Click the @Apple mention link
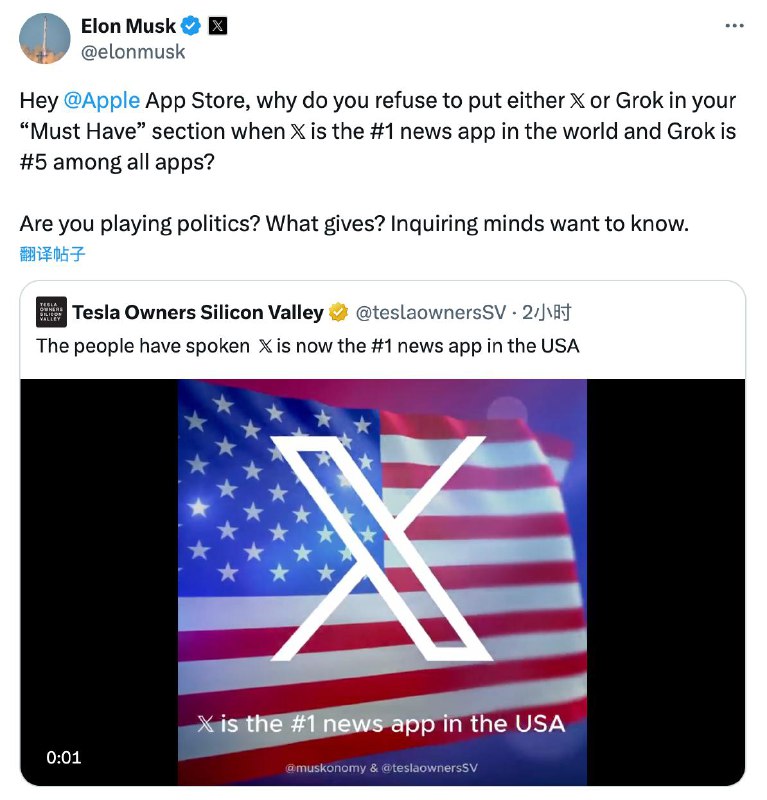 [101, 101]
